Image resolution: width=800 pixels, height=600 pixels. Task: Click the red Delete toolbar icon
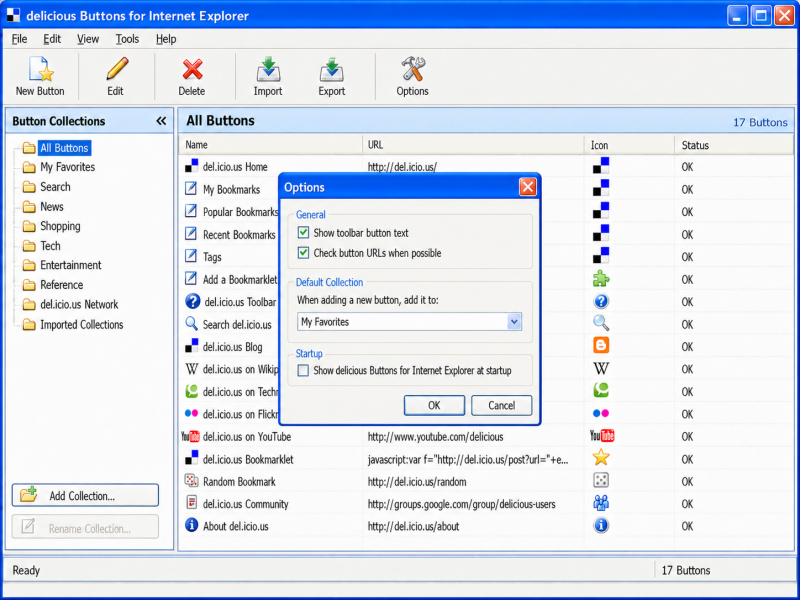click(x=192, y=69)
